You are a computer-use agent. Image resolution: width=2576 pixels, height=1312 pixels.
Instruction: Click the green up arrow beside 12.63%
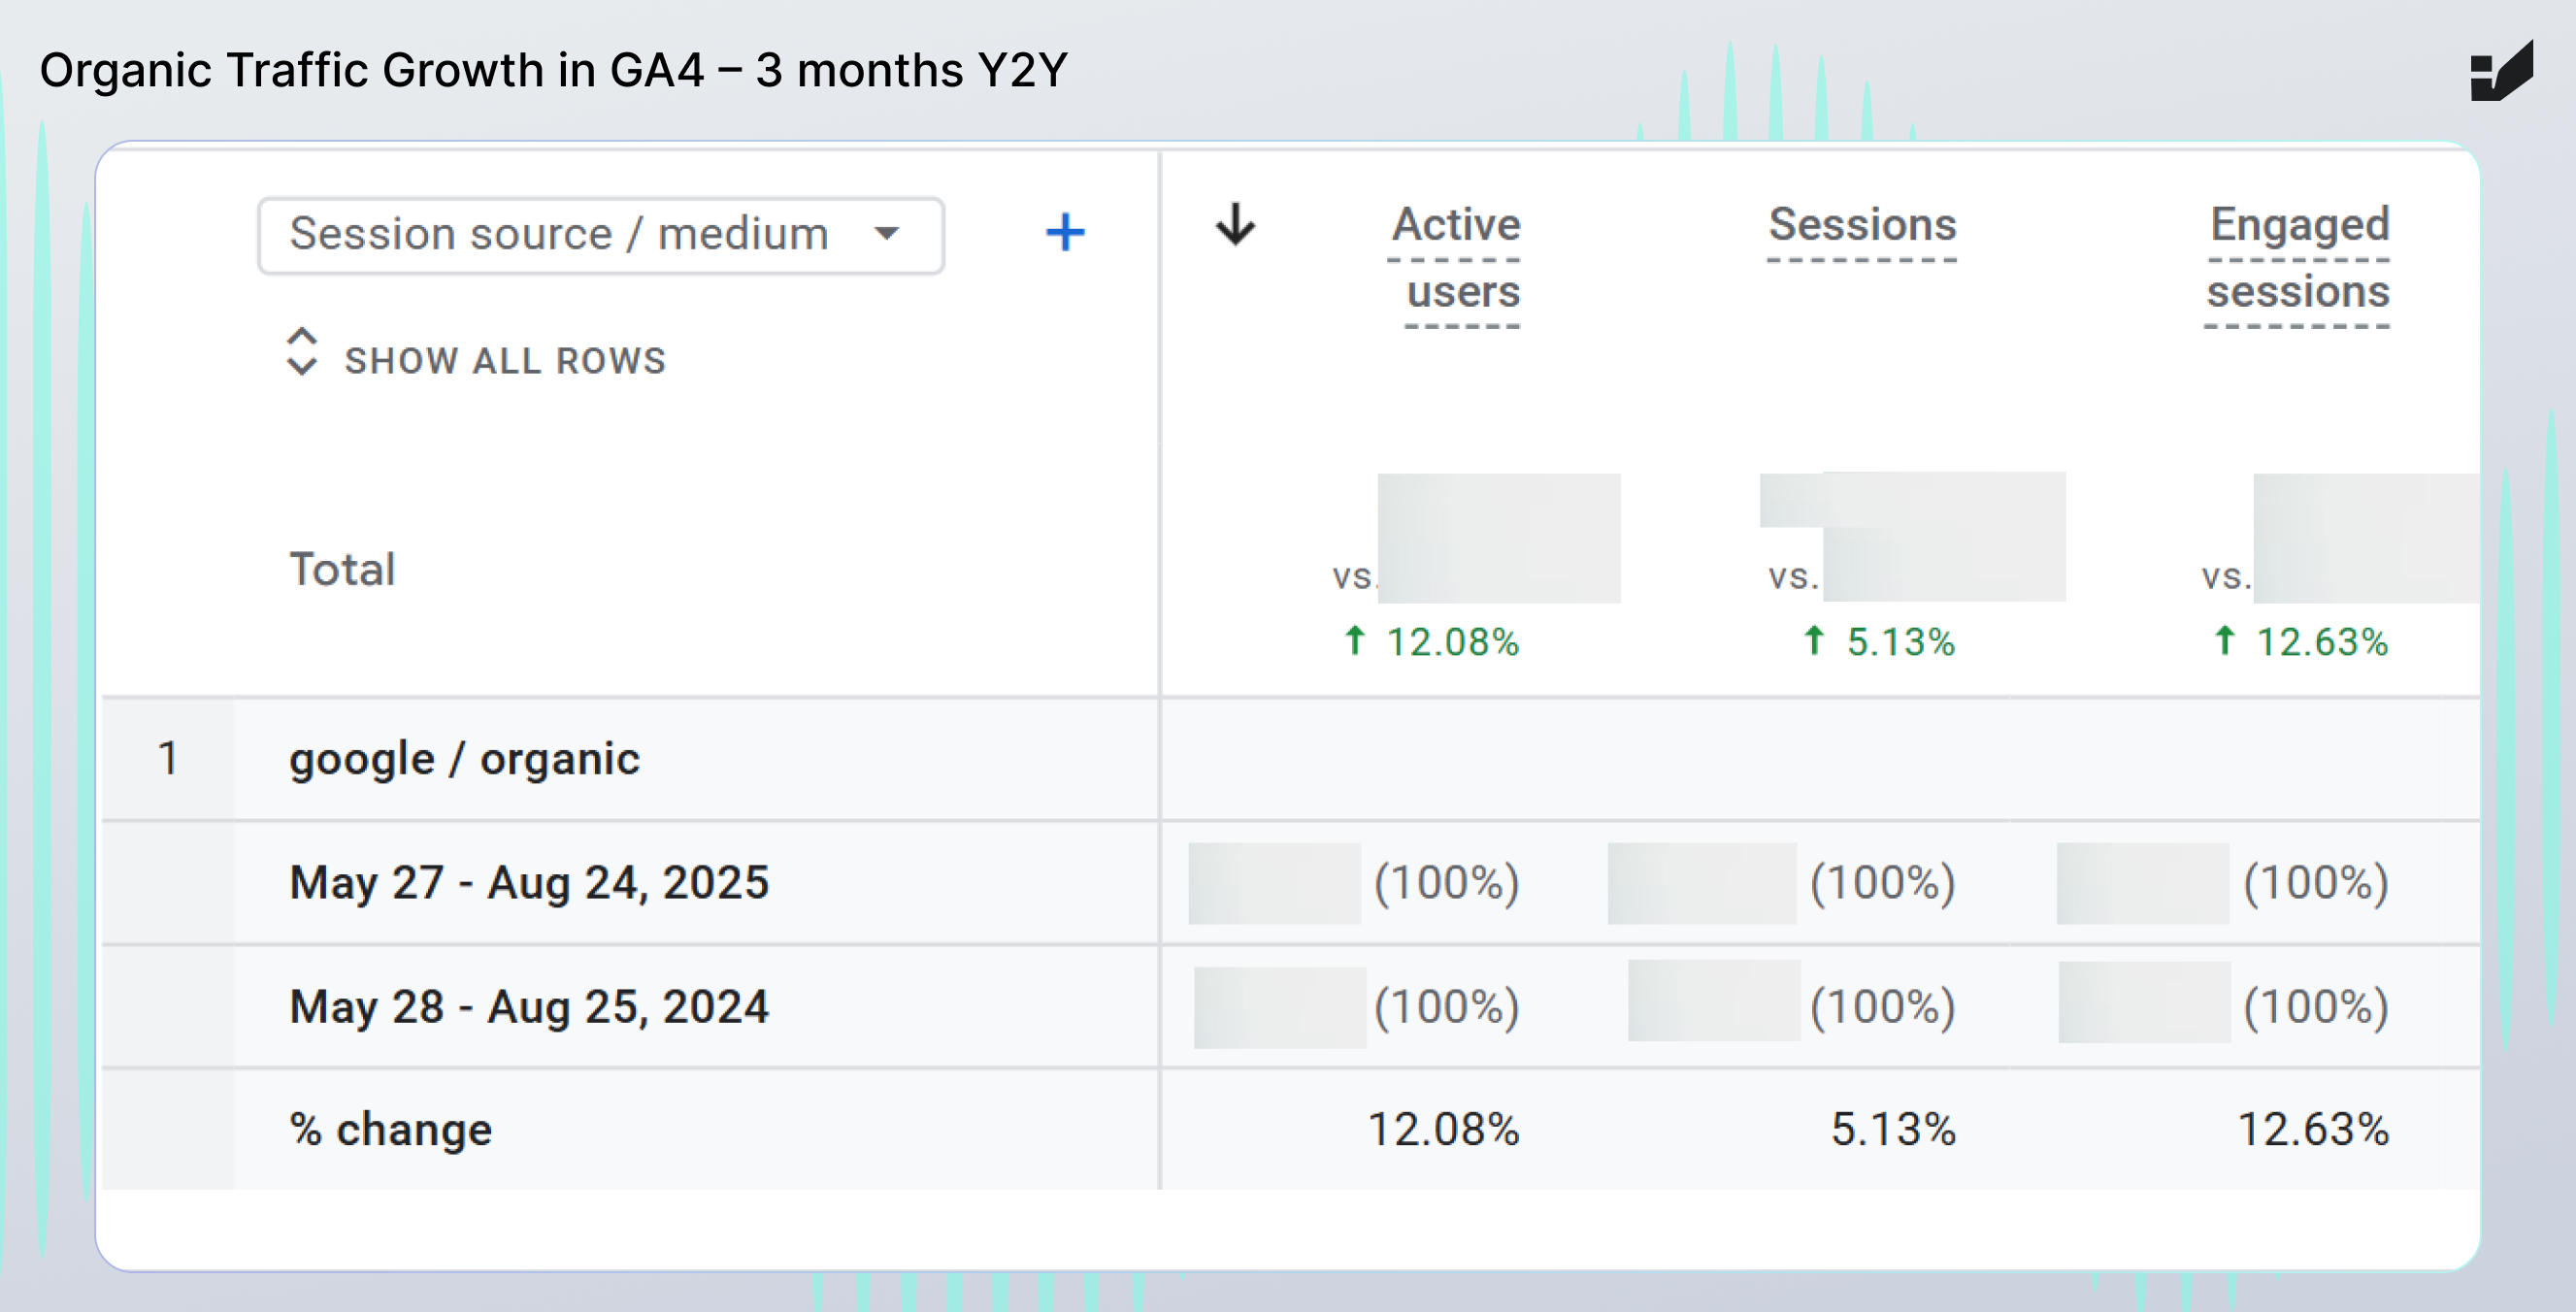click(x=2224, y=640)
